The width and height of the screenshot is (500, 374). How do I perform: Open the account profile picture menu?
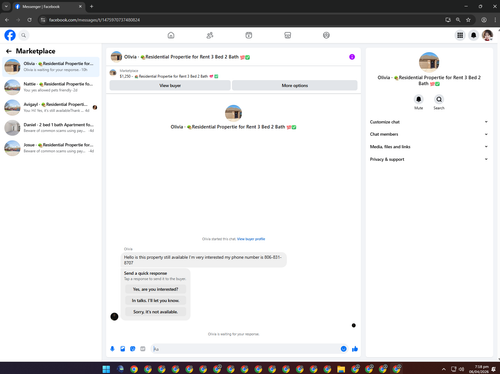pos(487,35)
